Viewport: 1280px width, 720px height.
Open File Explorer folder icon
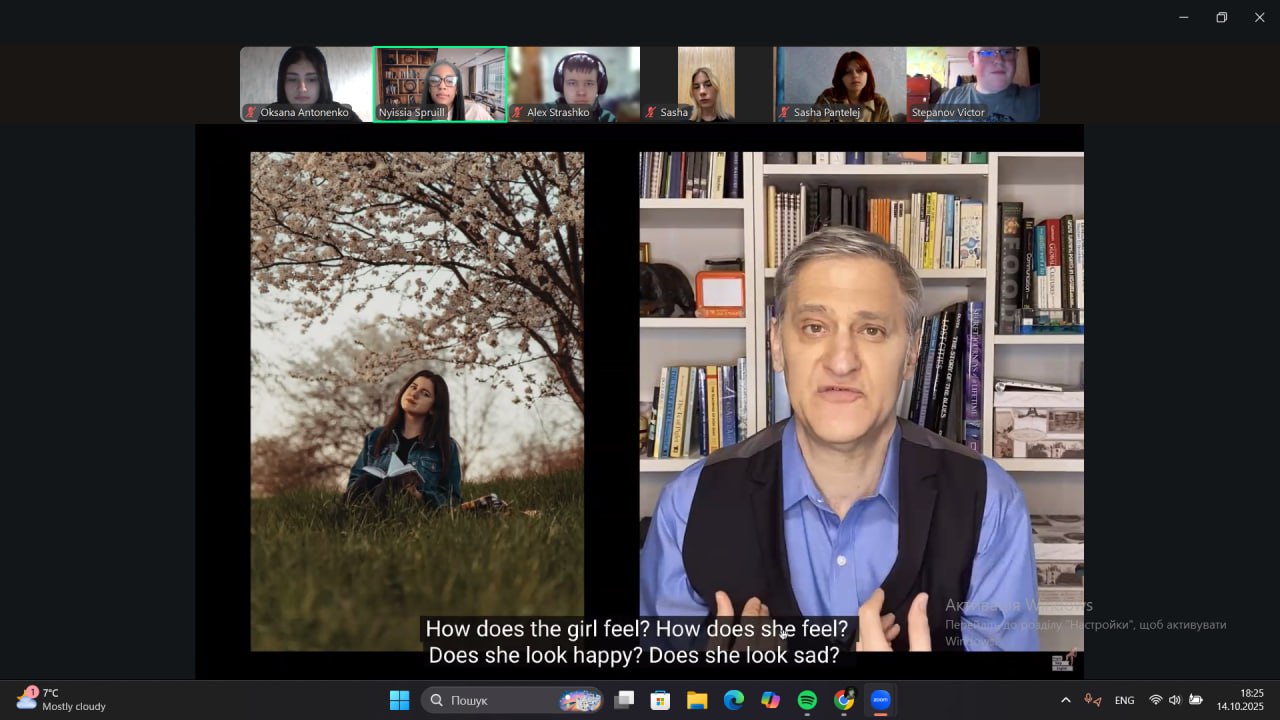pyautogui.click(x=697, y=700)
